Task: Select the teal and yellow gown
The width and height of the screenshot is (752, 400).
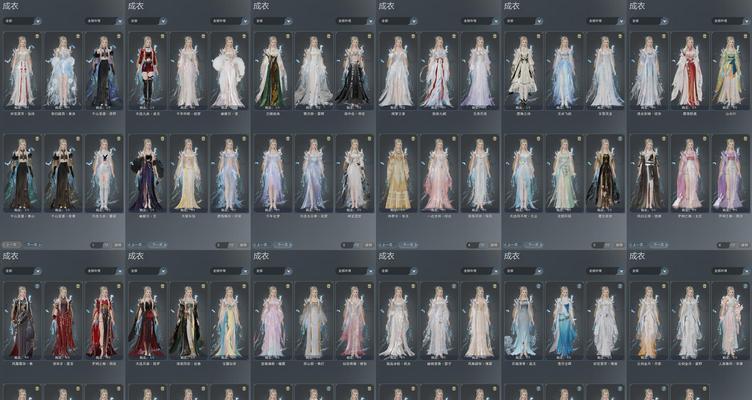Action: pyautogui.click(x=229, y=321)
